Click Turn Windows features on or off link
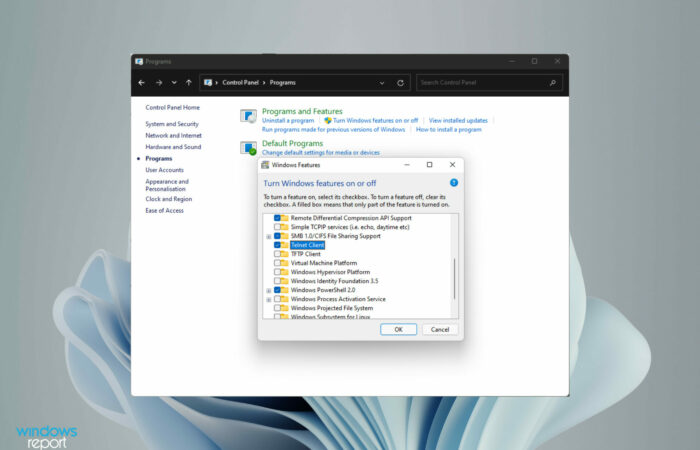Image resolution: width=700 pixels, height=450 pixels. [x=375, y=121]
